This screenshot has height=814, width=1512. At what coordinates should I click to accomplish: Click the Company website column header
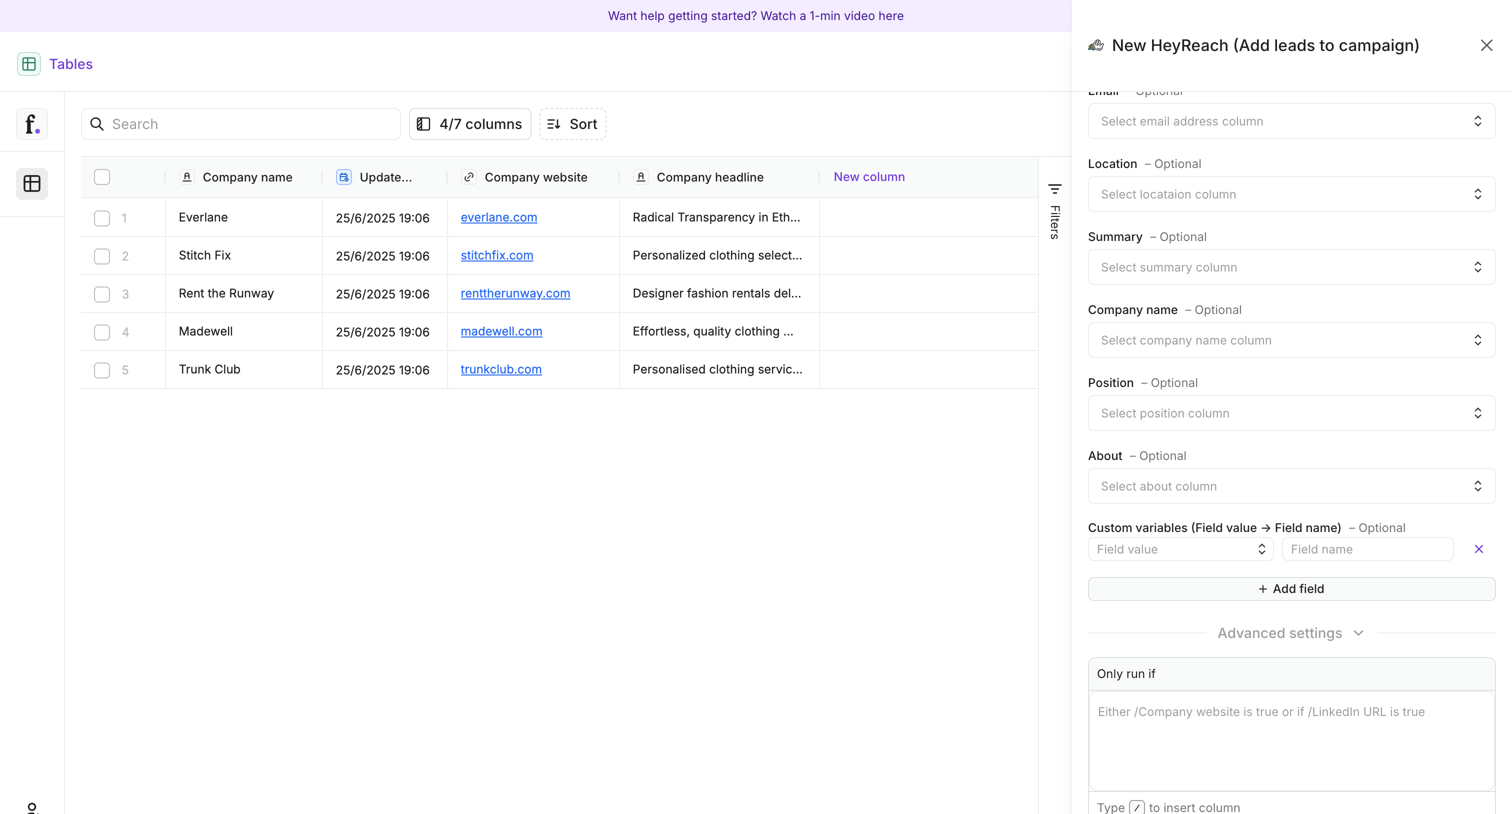[x=534, y=177]
